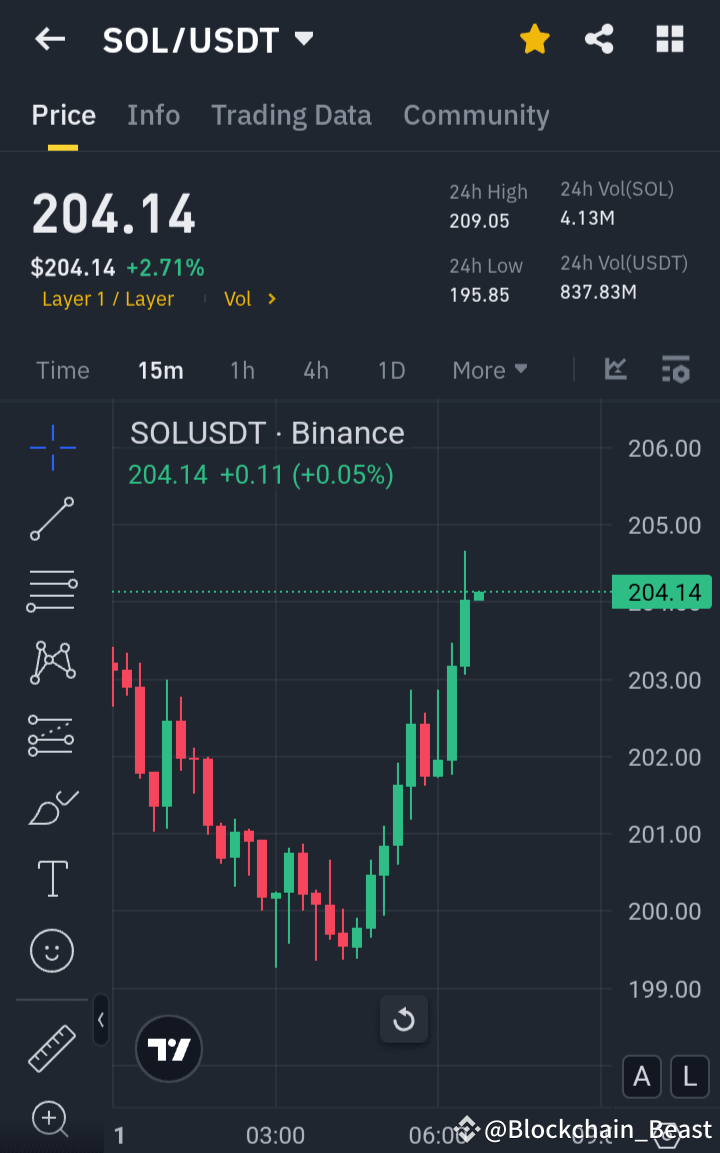The height and width of the screenshot is (1153, 720).
Task: Enable alert mode with the A button
Action: pyautogui.click(x=642, y=1077)
